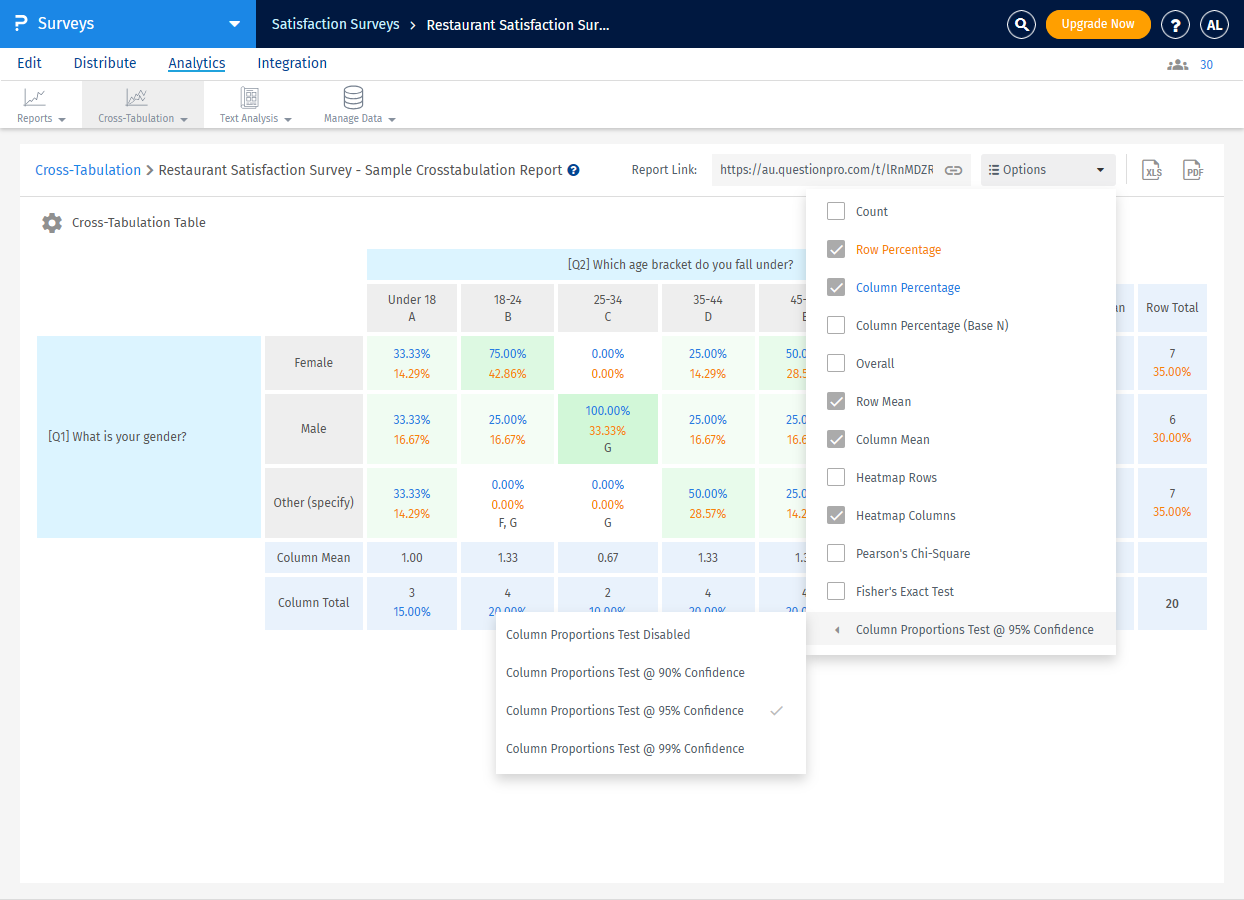Viewport: 1244px width, 900px height.
Task: Export report as XLS file
Action: [1152, 170]
